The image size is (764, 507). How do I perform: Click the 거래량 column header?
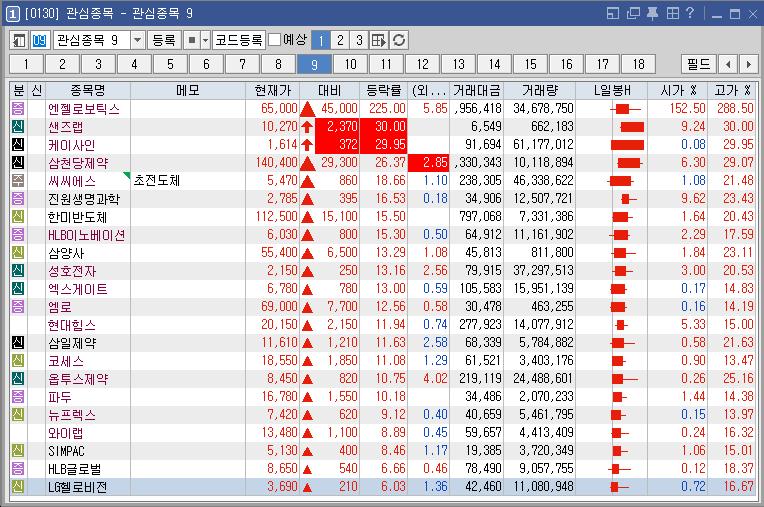pyautogui.click(x=539, y=90)
